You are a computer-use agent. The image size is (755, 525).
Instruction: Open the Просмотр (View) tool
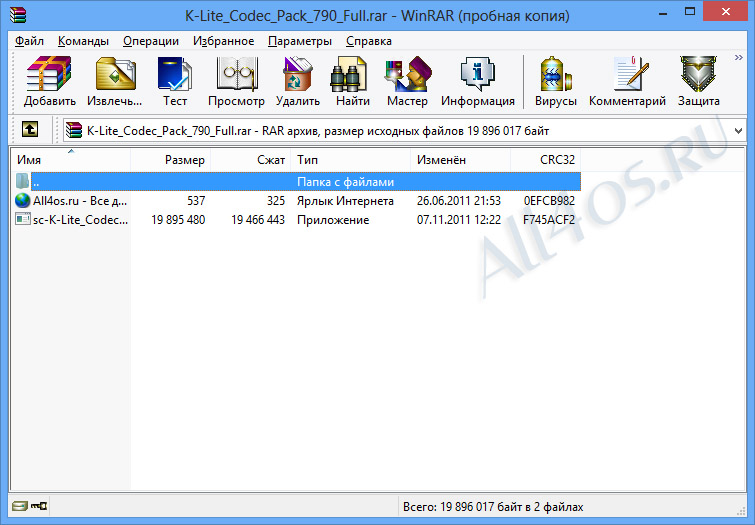[x=236, y=73]
